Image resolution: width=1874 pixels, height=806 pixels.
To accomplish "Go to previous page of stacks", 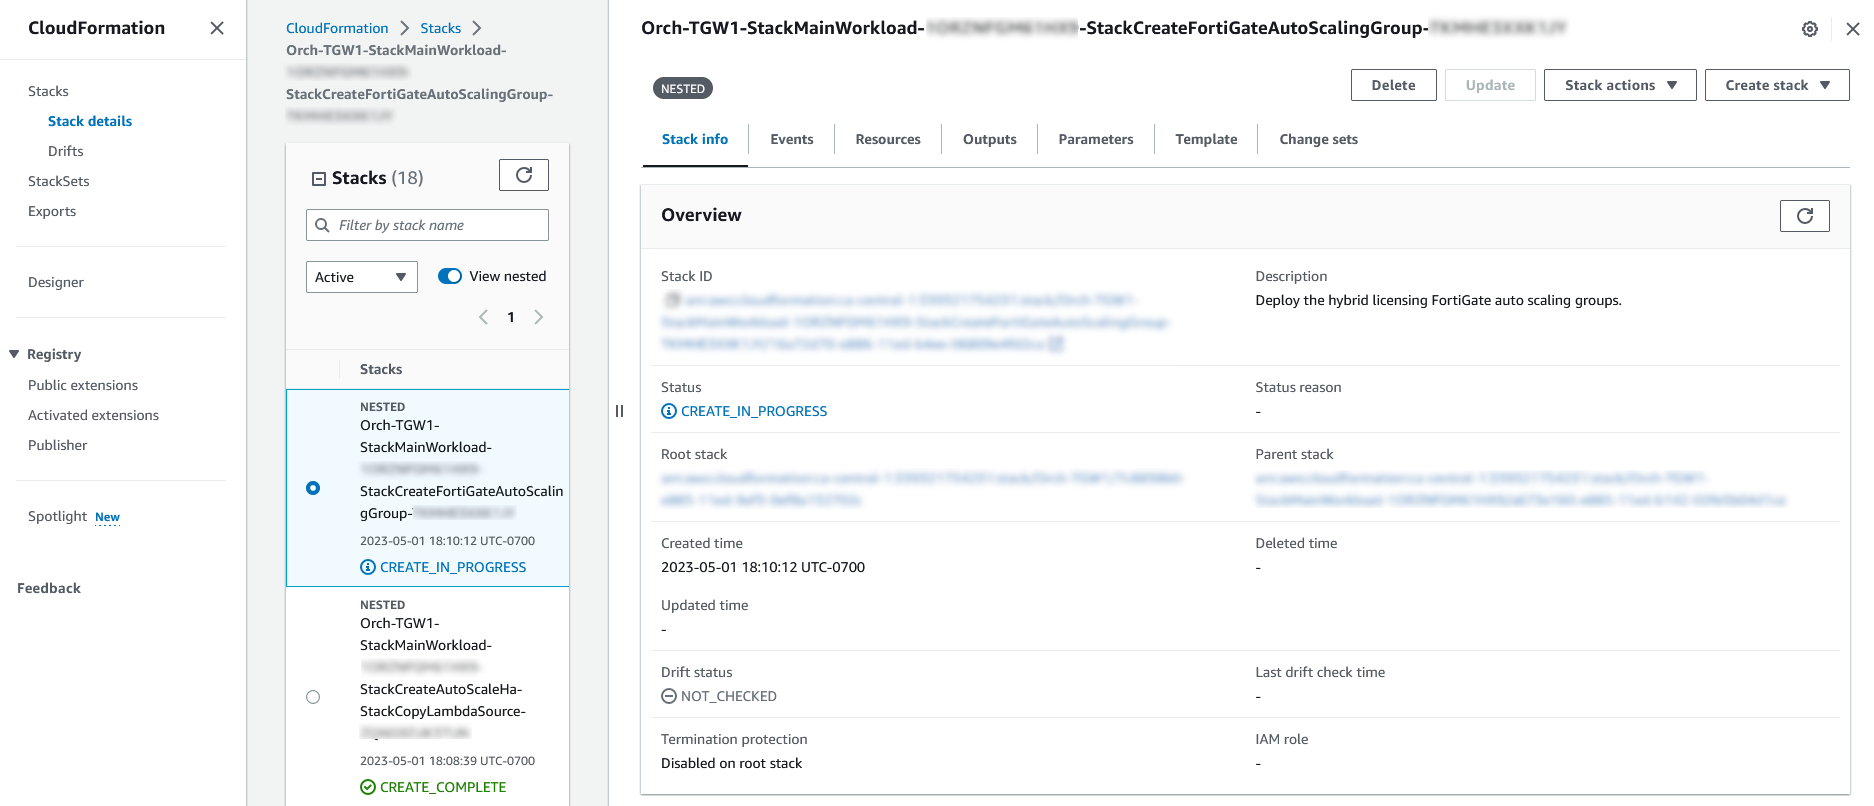I will 484,317.
